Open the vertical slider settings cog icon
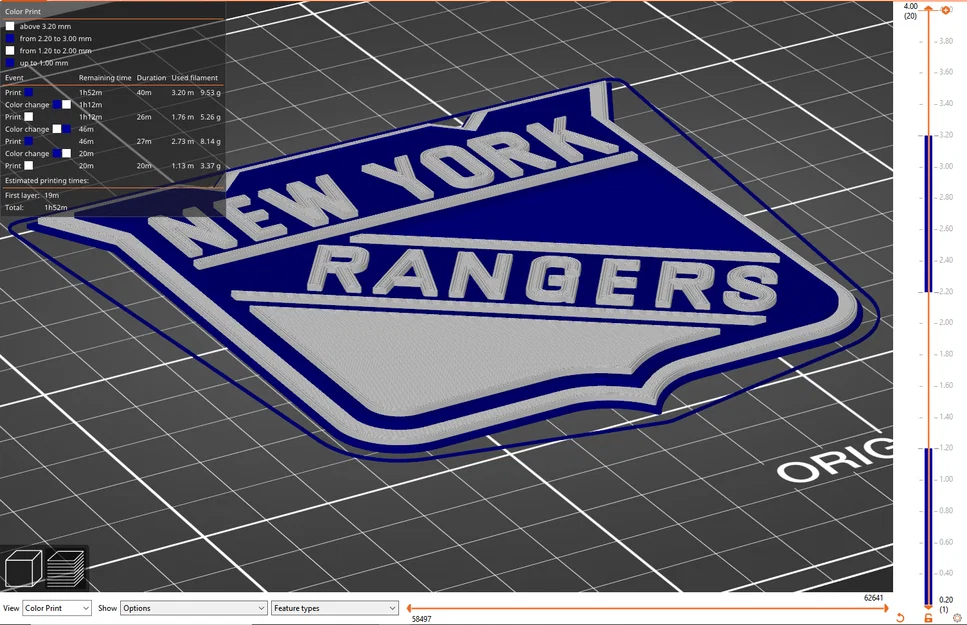 tap(957, 618)
